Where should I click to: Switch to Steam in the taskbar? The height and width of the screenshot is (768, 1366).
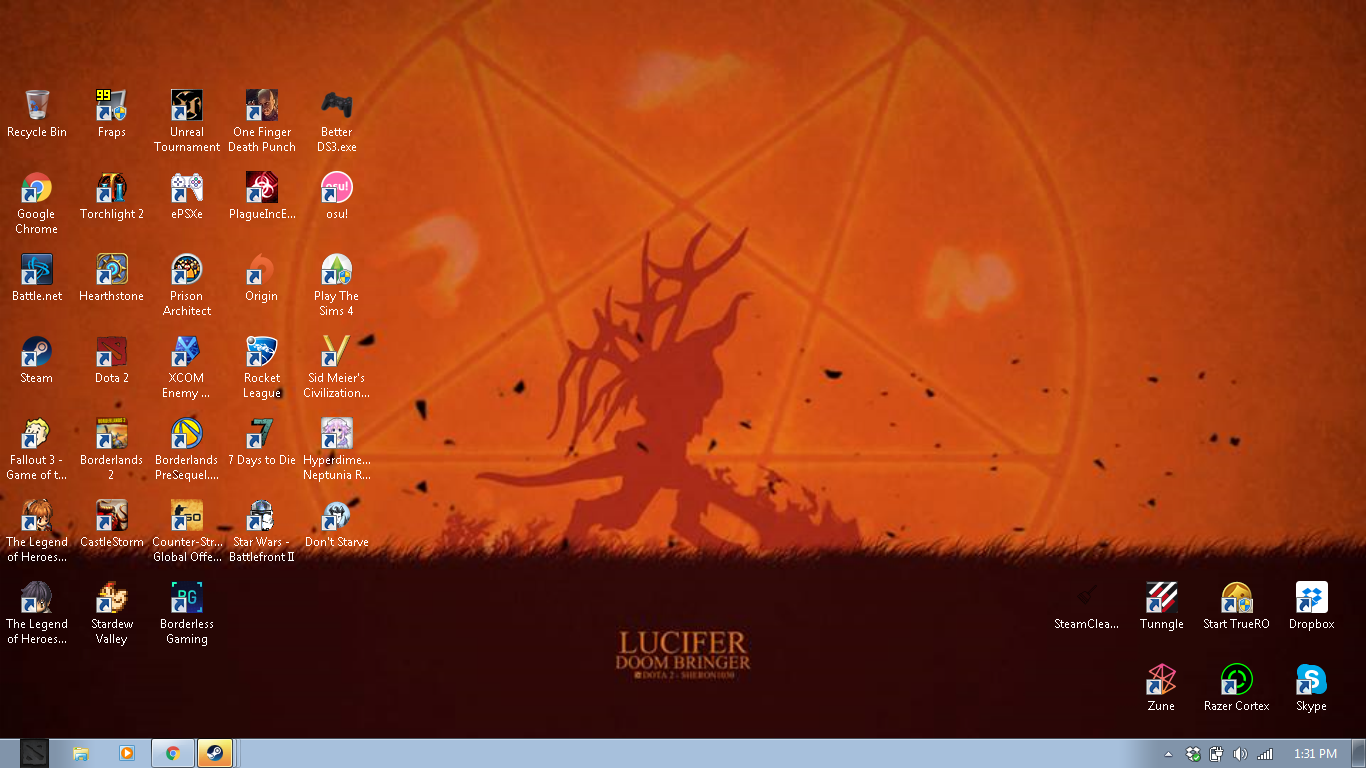215,753
